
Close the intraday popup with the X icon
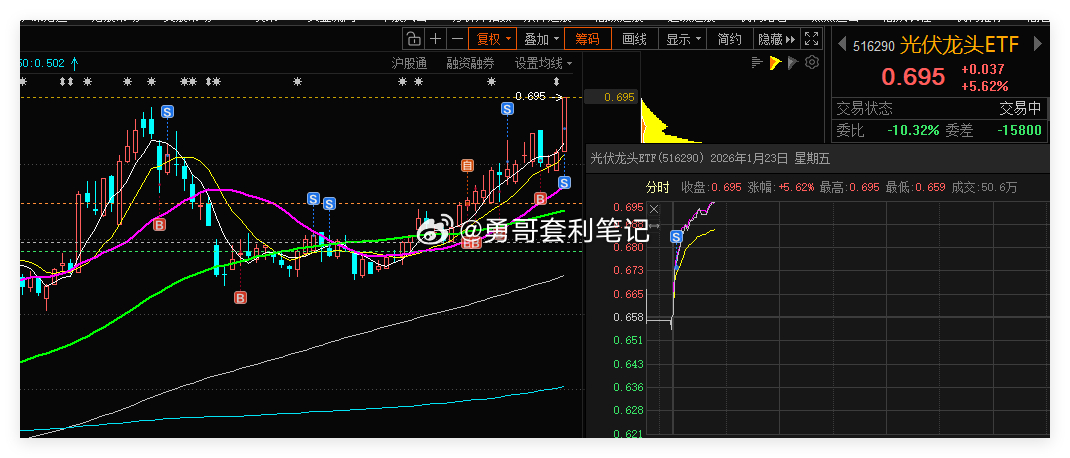click(x=654, y=209)
